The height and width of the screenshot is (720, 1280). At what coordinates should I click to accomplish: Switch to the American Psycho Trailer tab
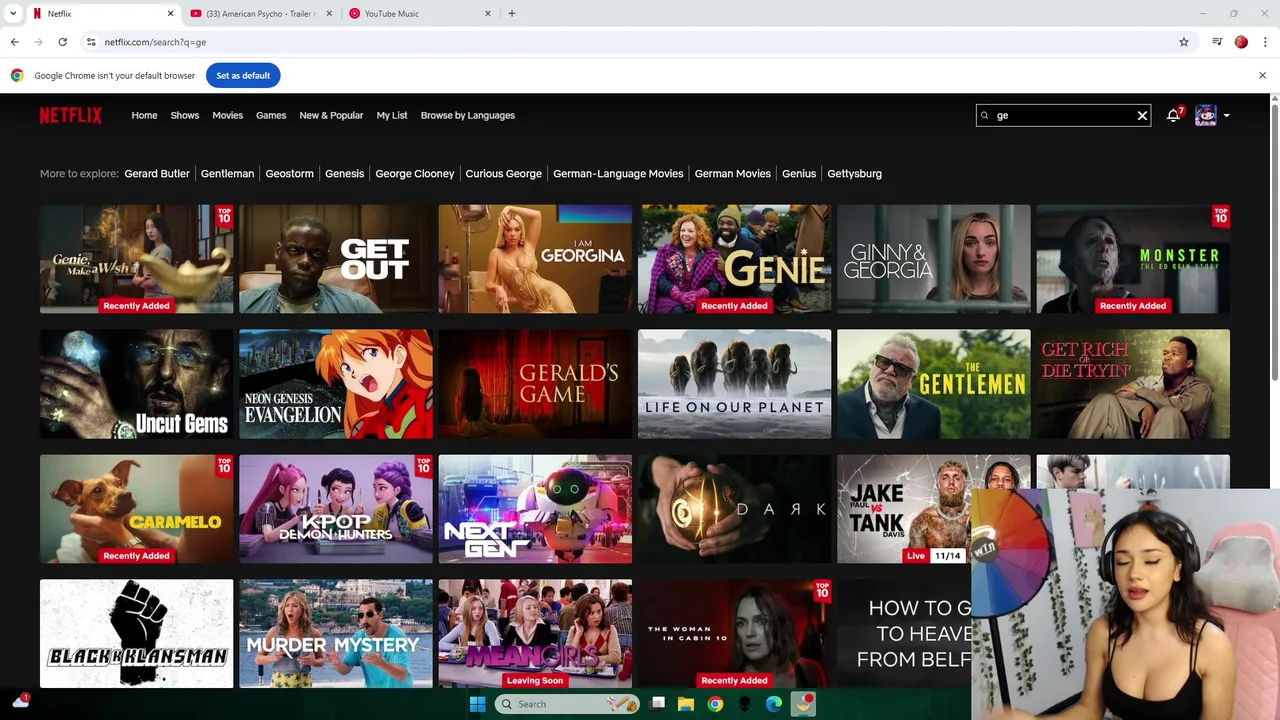click(260, 14)
